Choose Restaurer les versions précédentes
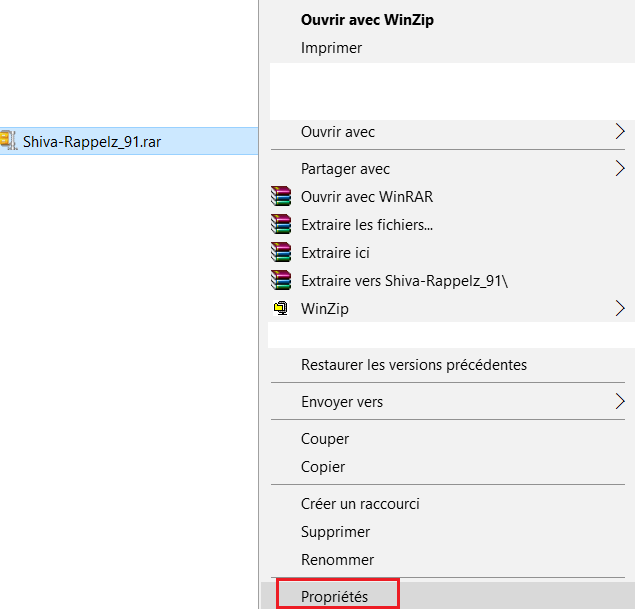 click(414, 365)
